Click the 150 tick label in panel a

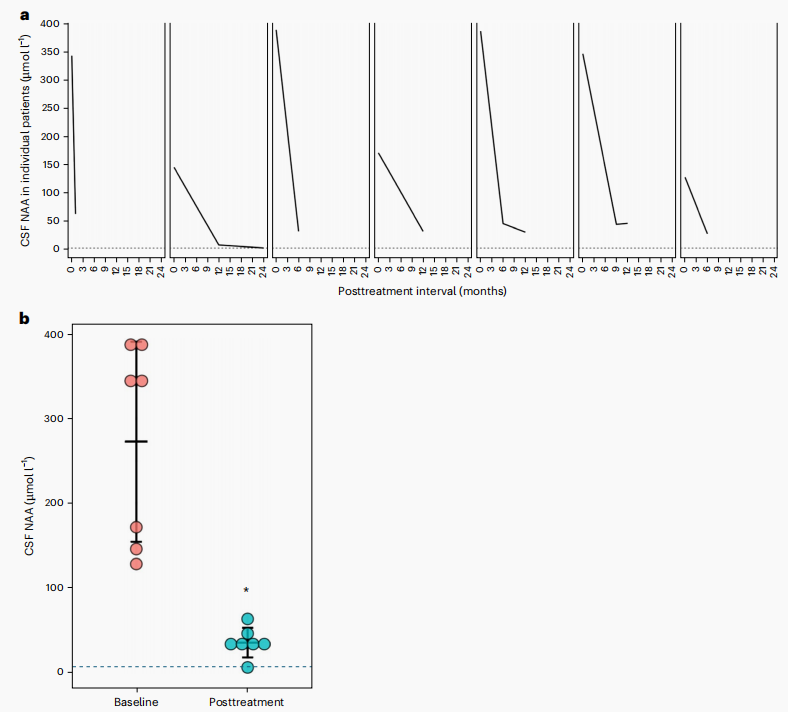[x=50, y=165]
